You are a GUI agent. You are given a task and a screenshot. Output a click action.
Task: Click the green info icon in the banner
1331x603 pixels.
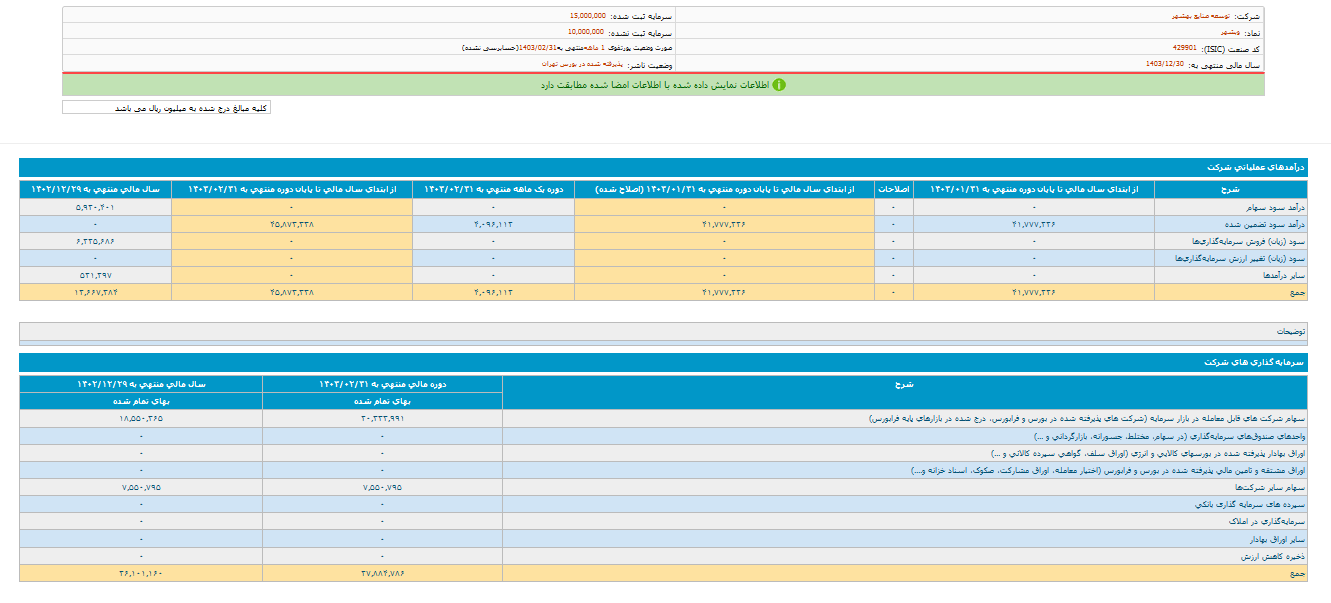click(779, 85)
